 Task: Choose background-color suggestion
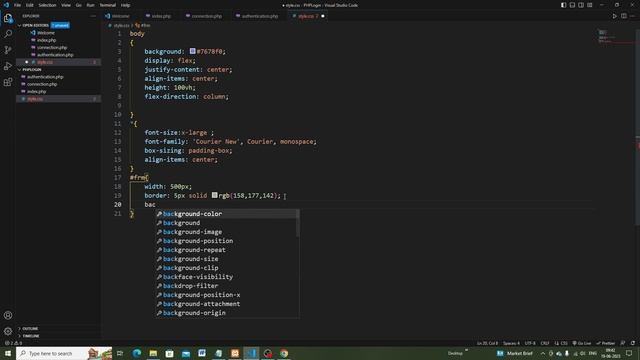[x=227, y=214]
